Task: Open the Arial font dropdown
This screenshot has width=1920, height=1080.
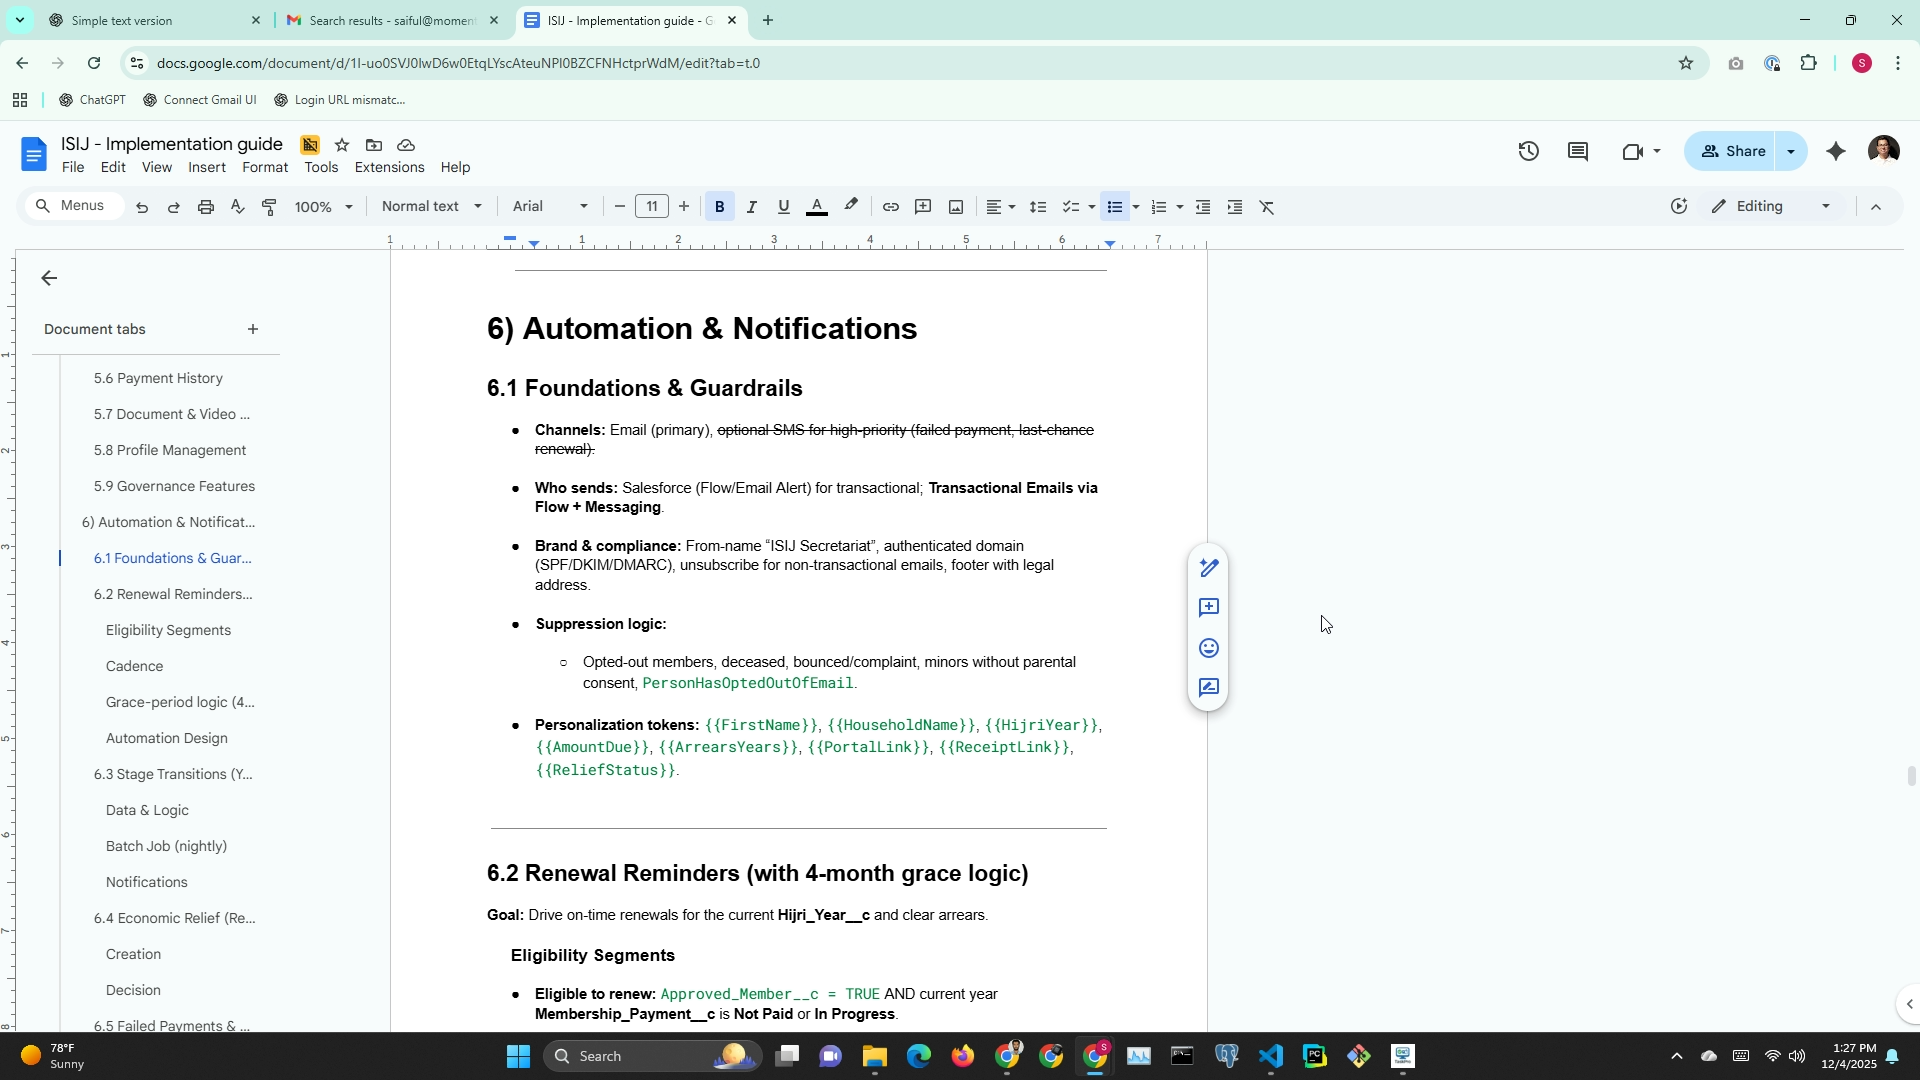Action: (549, 206)
